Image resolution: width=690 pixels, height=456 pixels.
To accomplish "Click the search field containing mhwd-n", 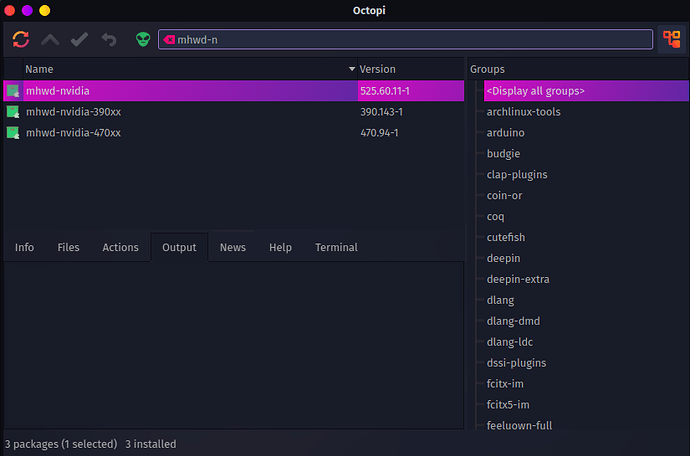I will (405, 40).
